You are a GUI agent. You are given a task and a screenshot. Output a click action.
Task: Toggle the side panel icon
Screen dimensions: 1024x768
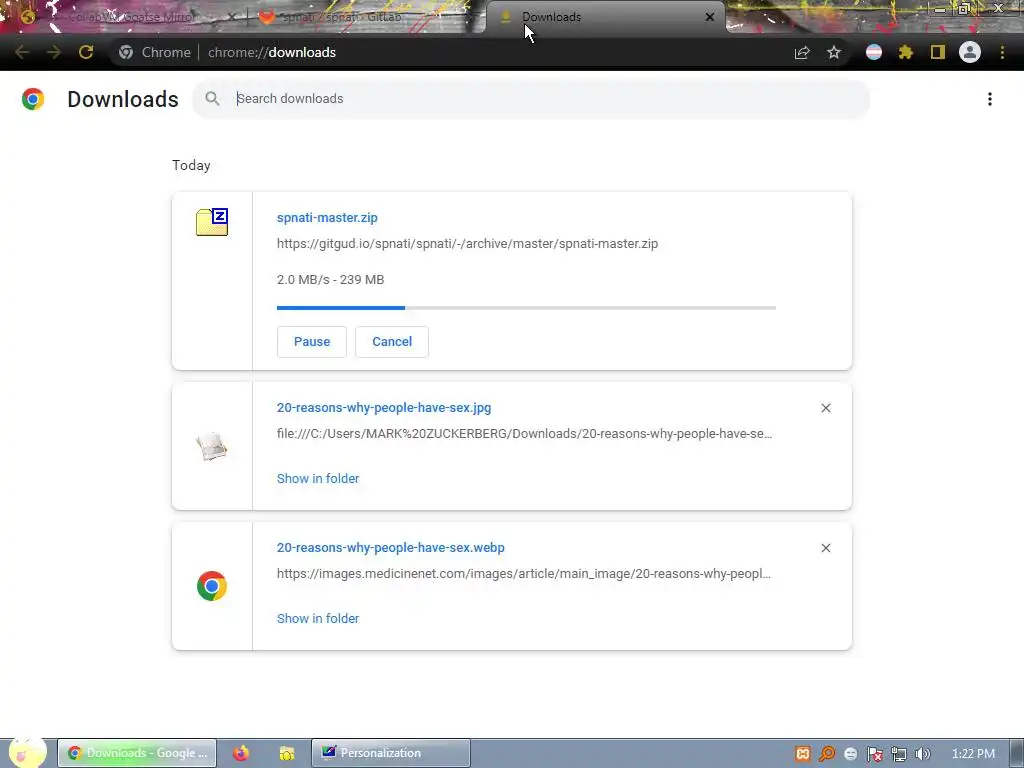coord(938,52)
